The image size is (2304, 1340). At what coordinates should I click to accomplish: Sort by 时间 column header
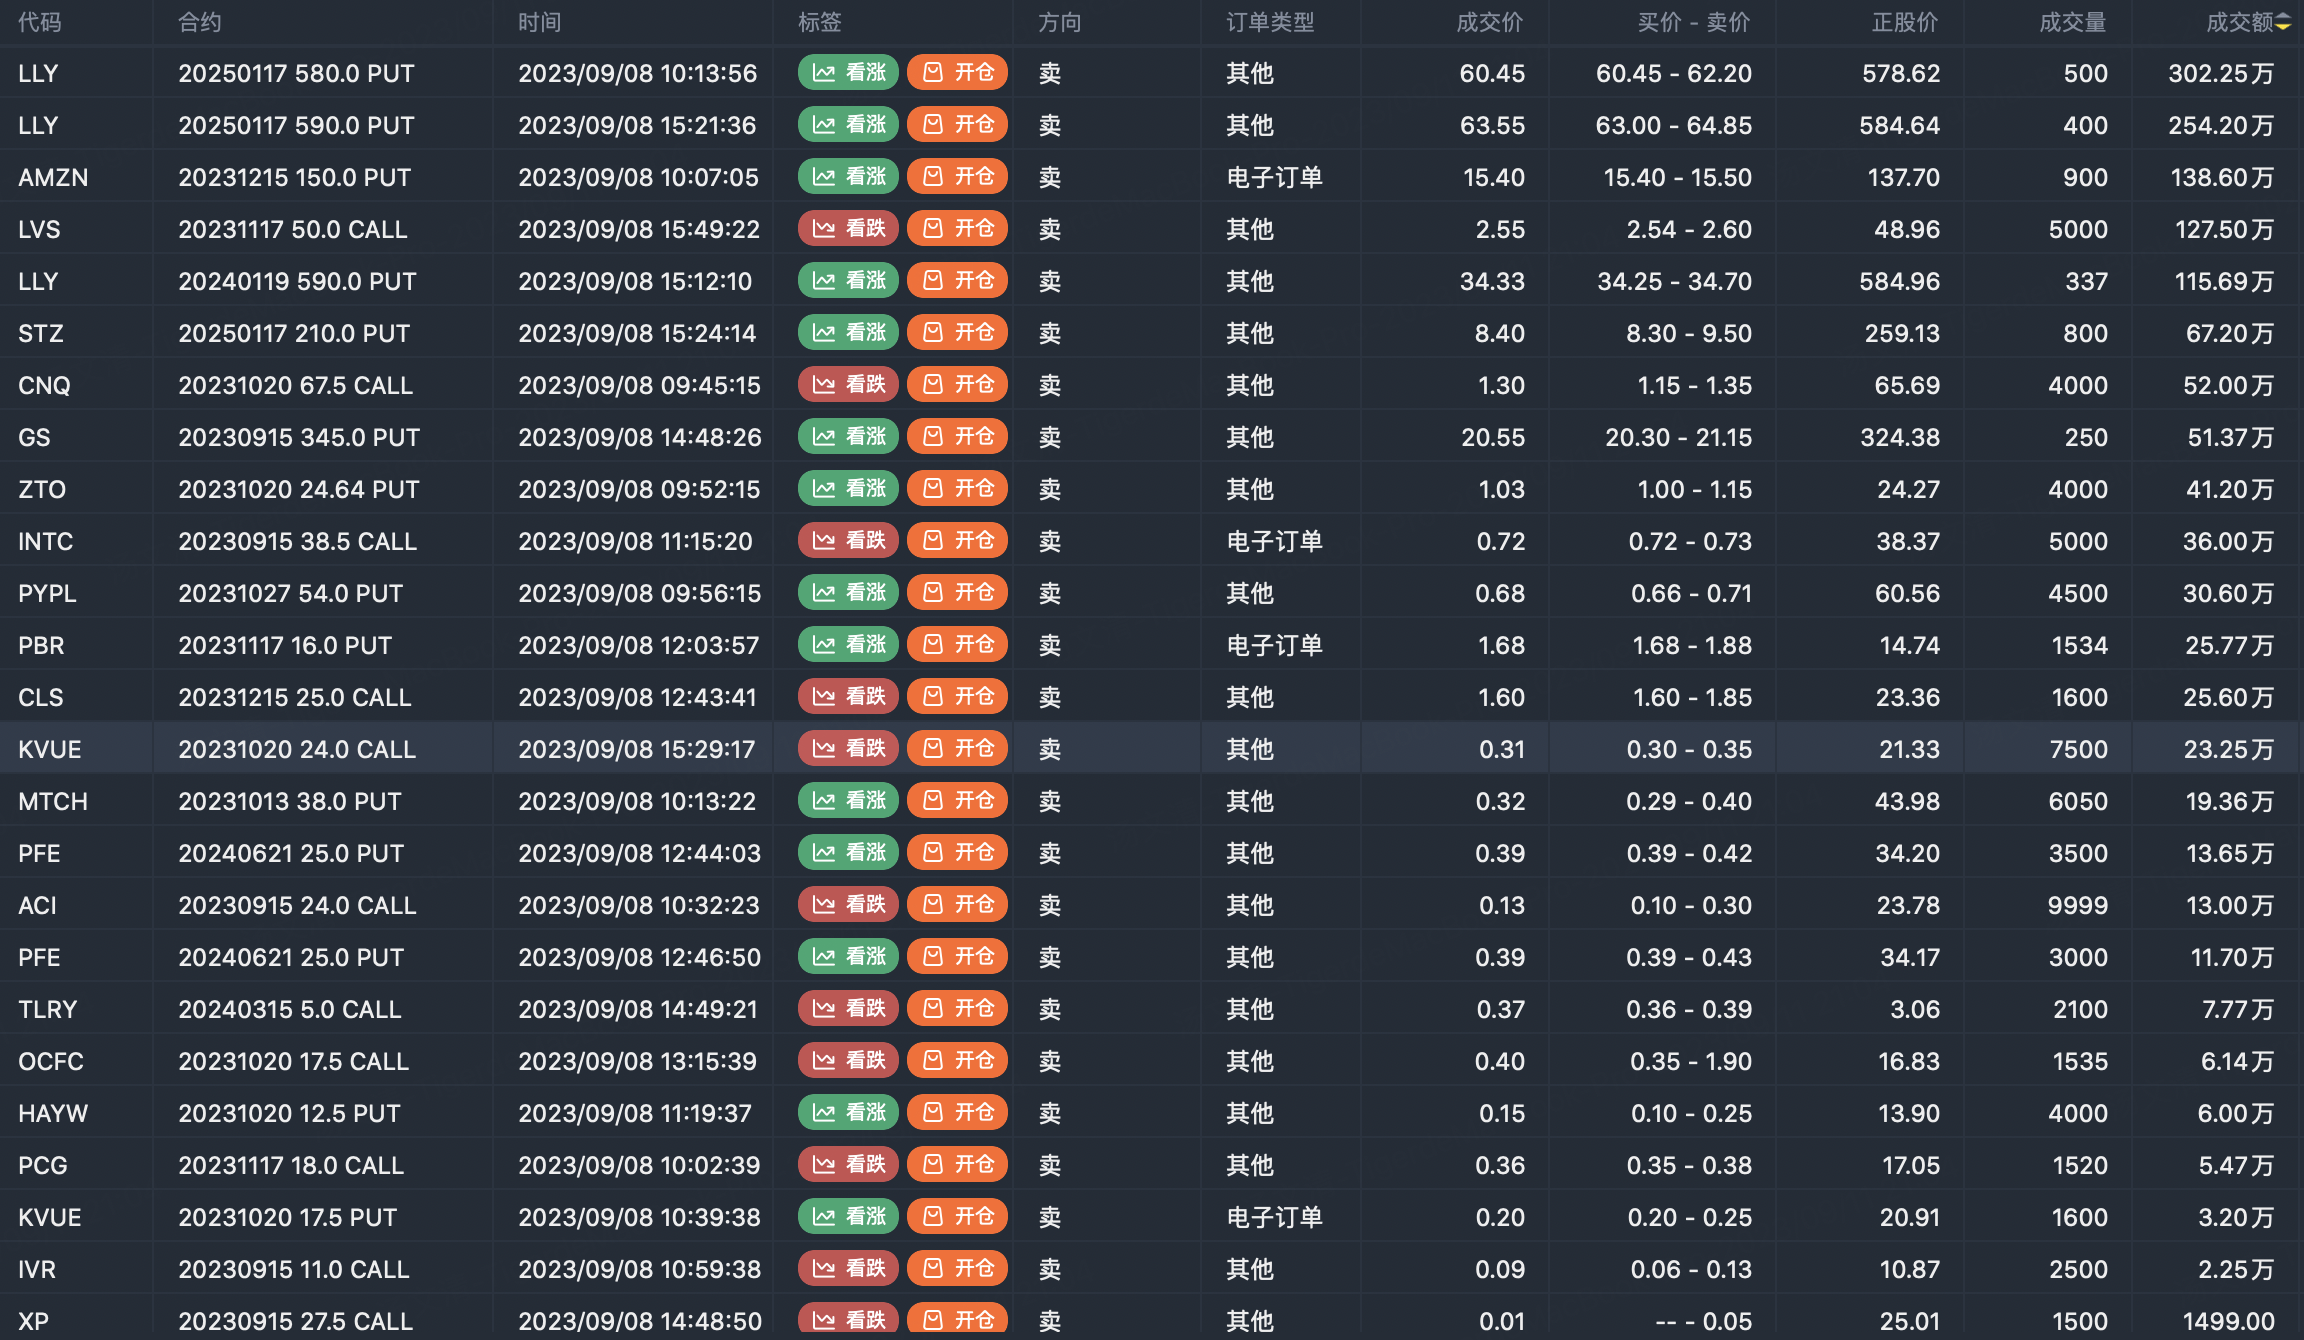pos(539,23)
